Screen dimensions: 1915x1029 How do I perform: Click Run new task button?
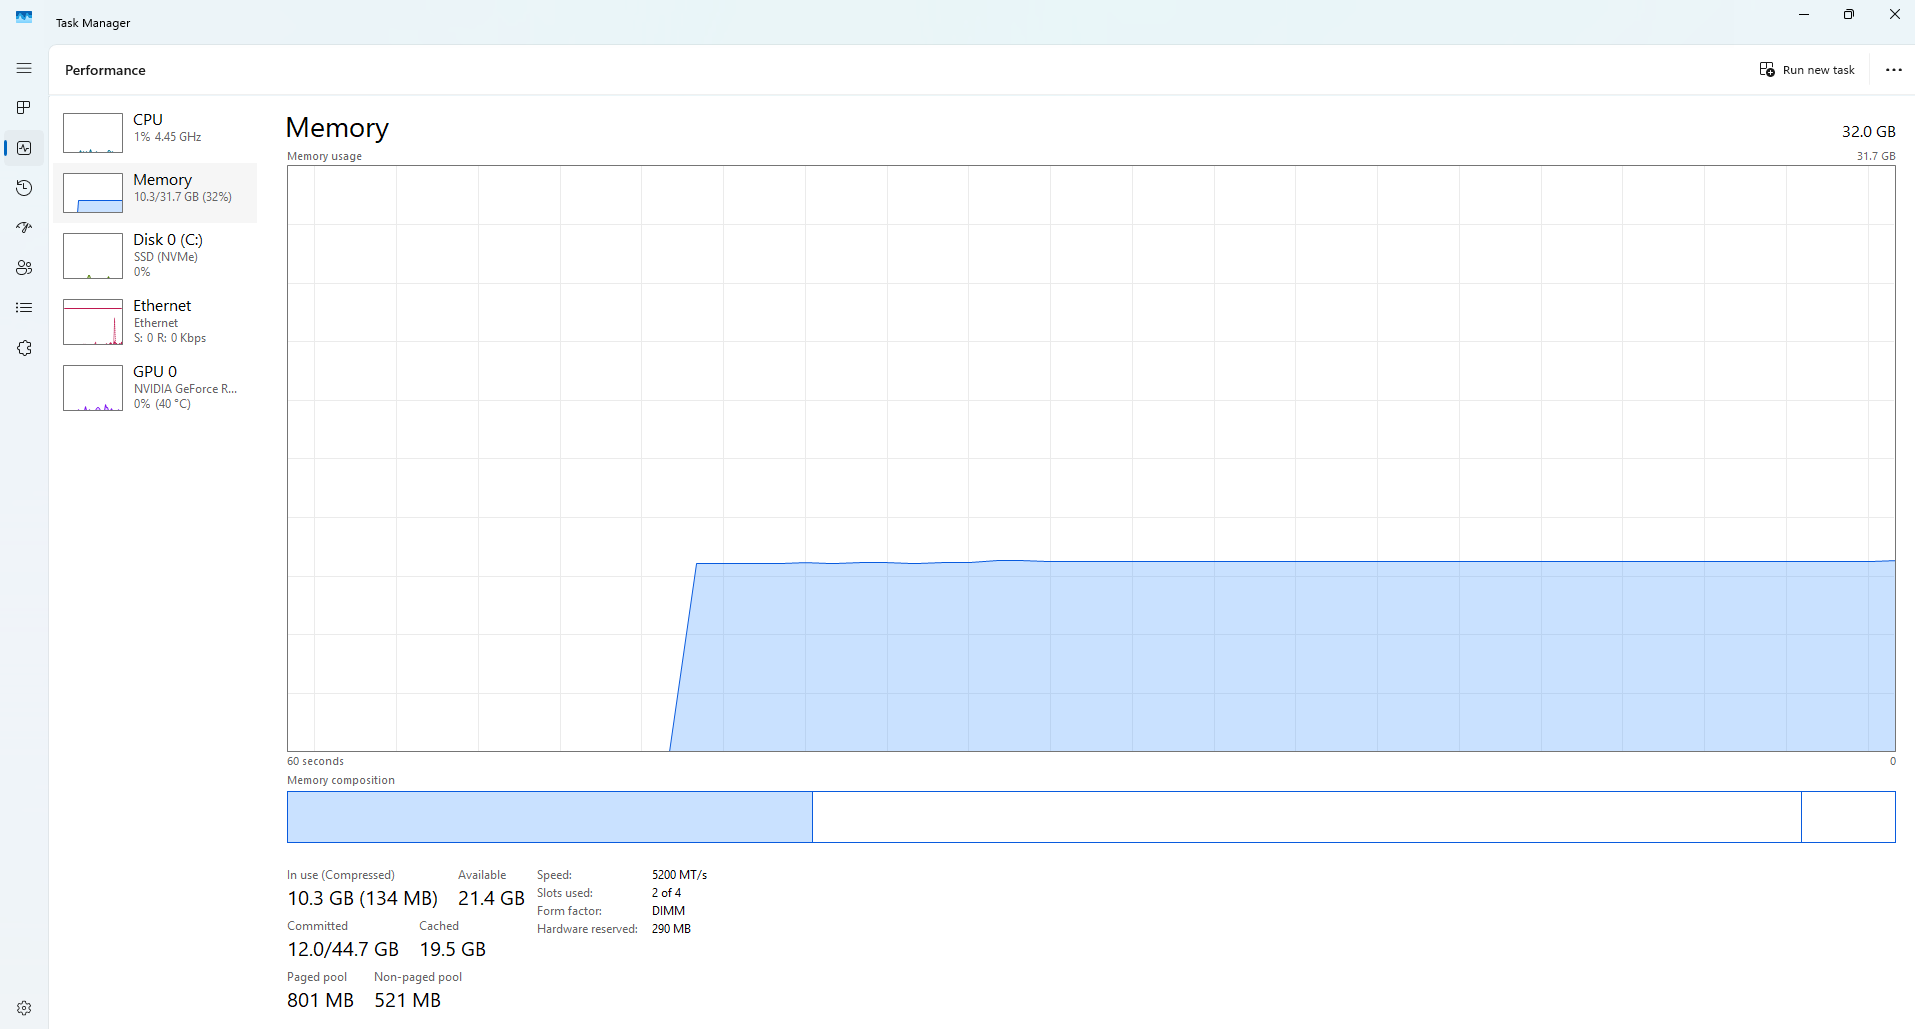click(1807, 70)
